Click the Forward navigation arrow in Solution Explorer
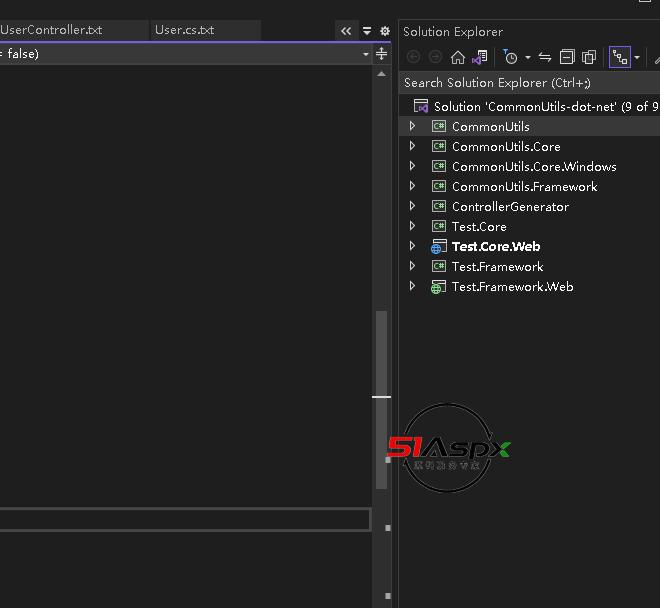This screenshot has width=660, height=608. [435, 57]
